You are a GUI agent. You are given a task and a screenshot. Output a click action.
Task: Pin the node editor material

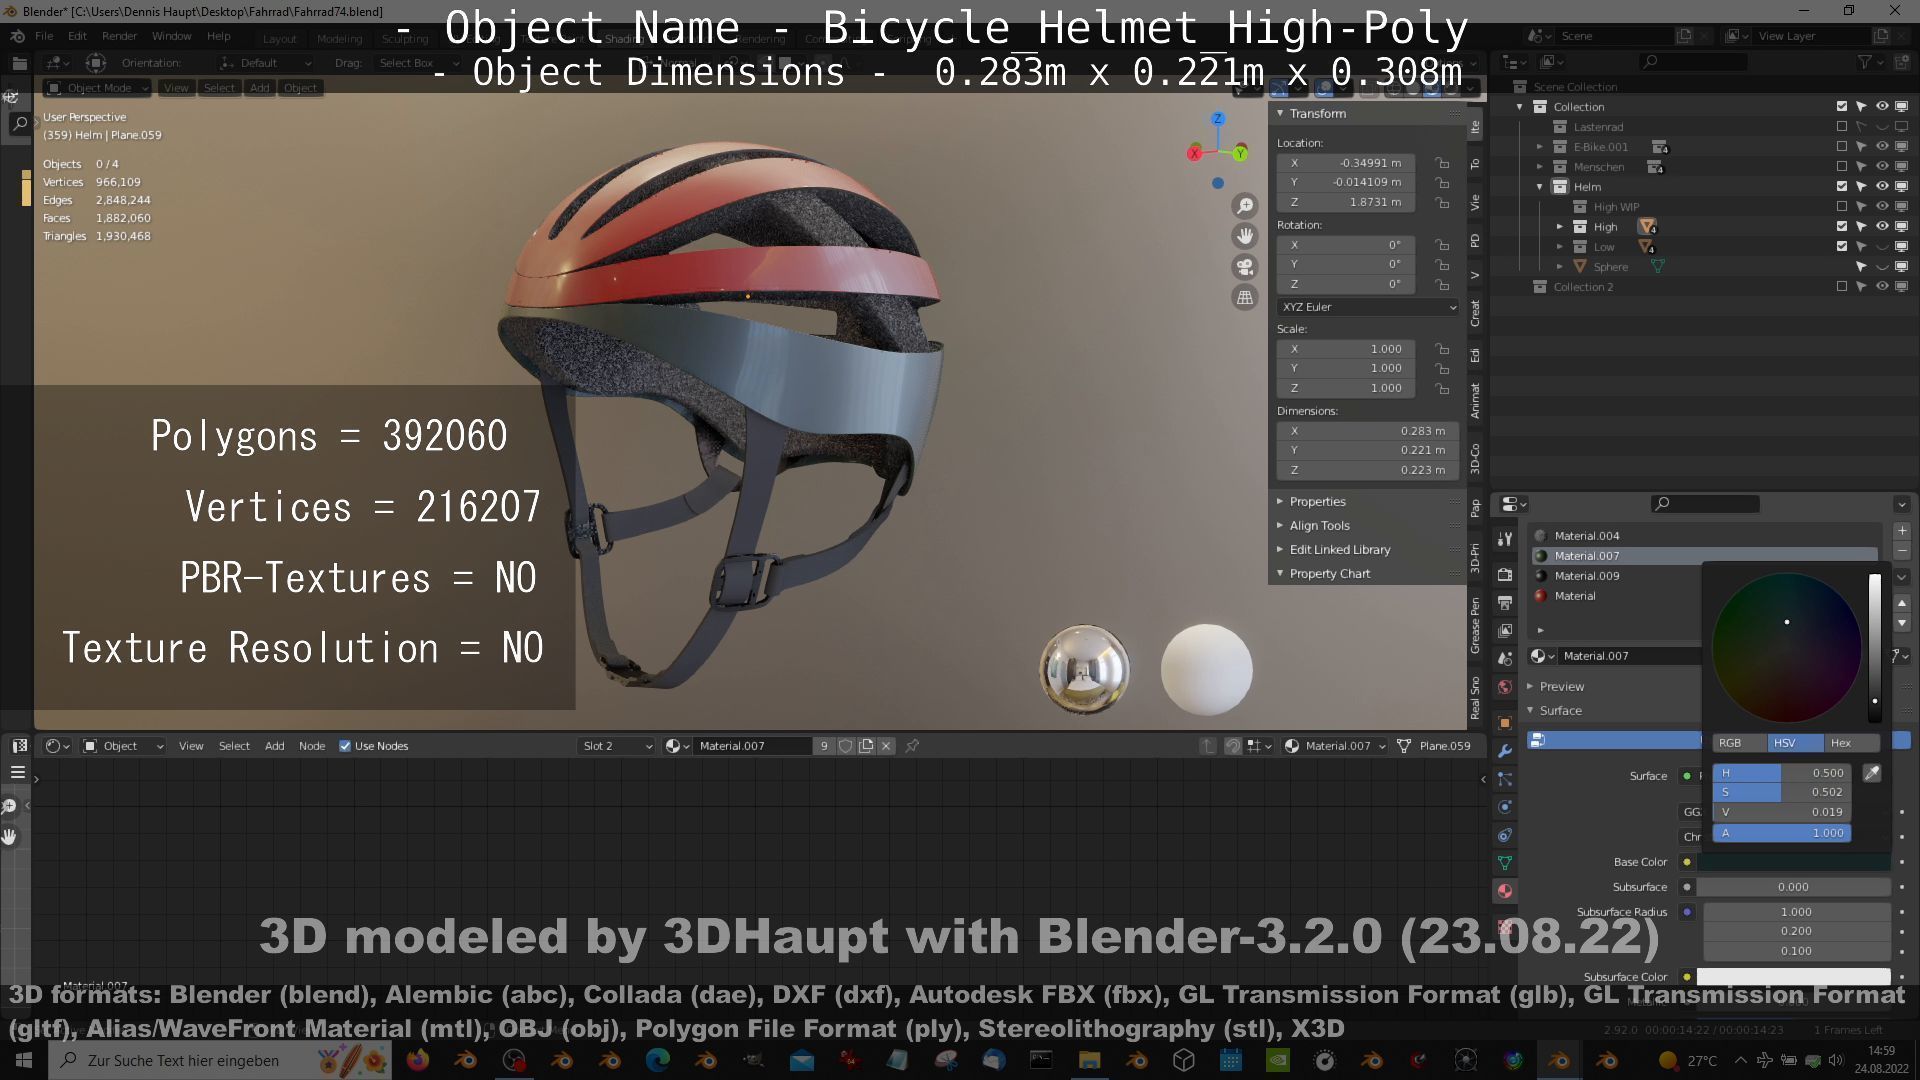click(912, 746)
